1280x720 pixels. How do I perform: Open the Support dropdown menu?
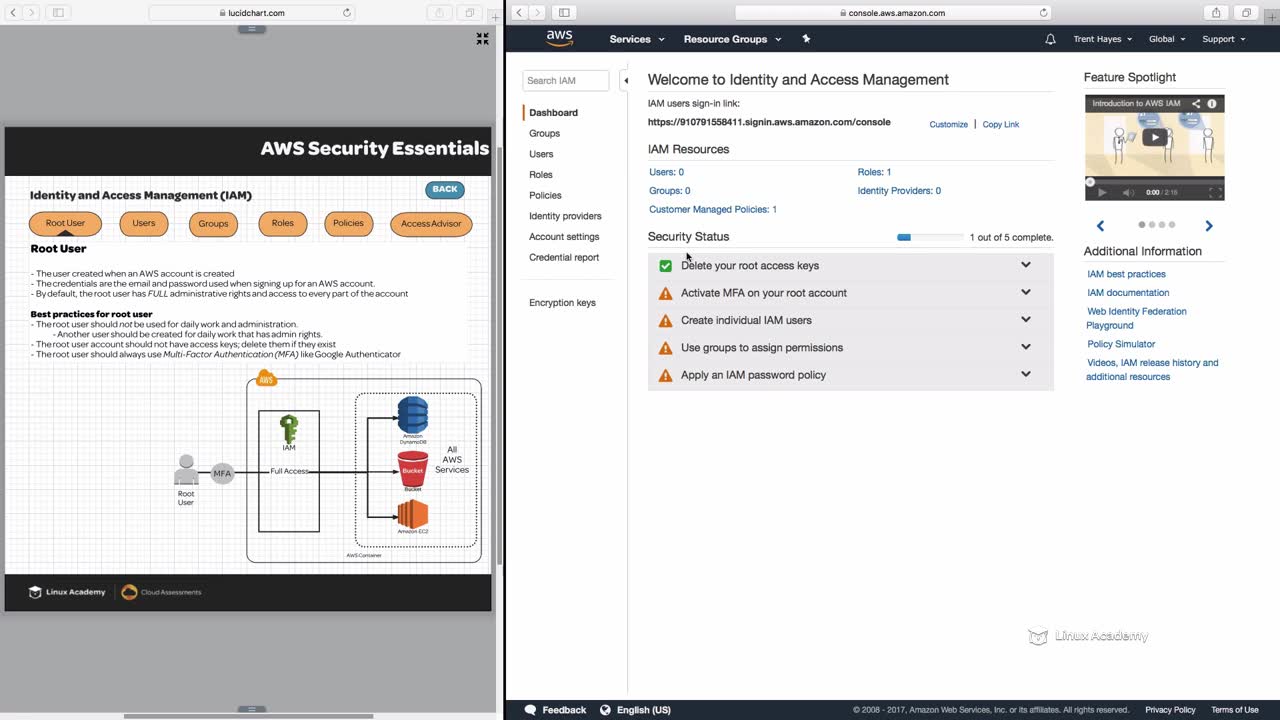(x=1224, y=39)
